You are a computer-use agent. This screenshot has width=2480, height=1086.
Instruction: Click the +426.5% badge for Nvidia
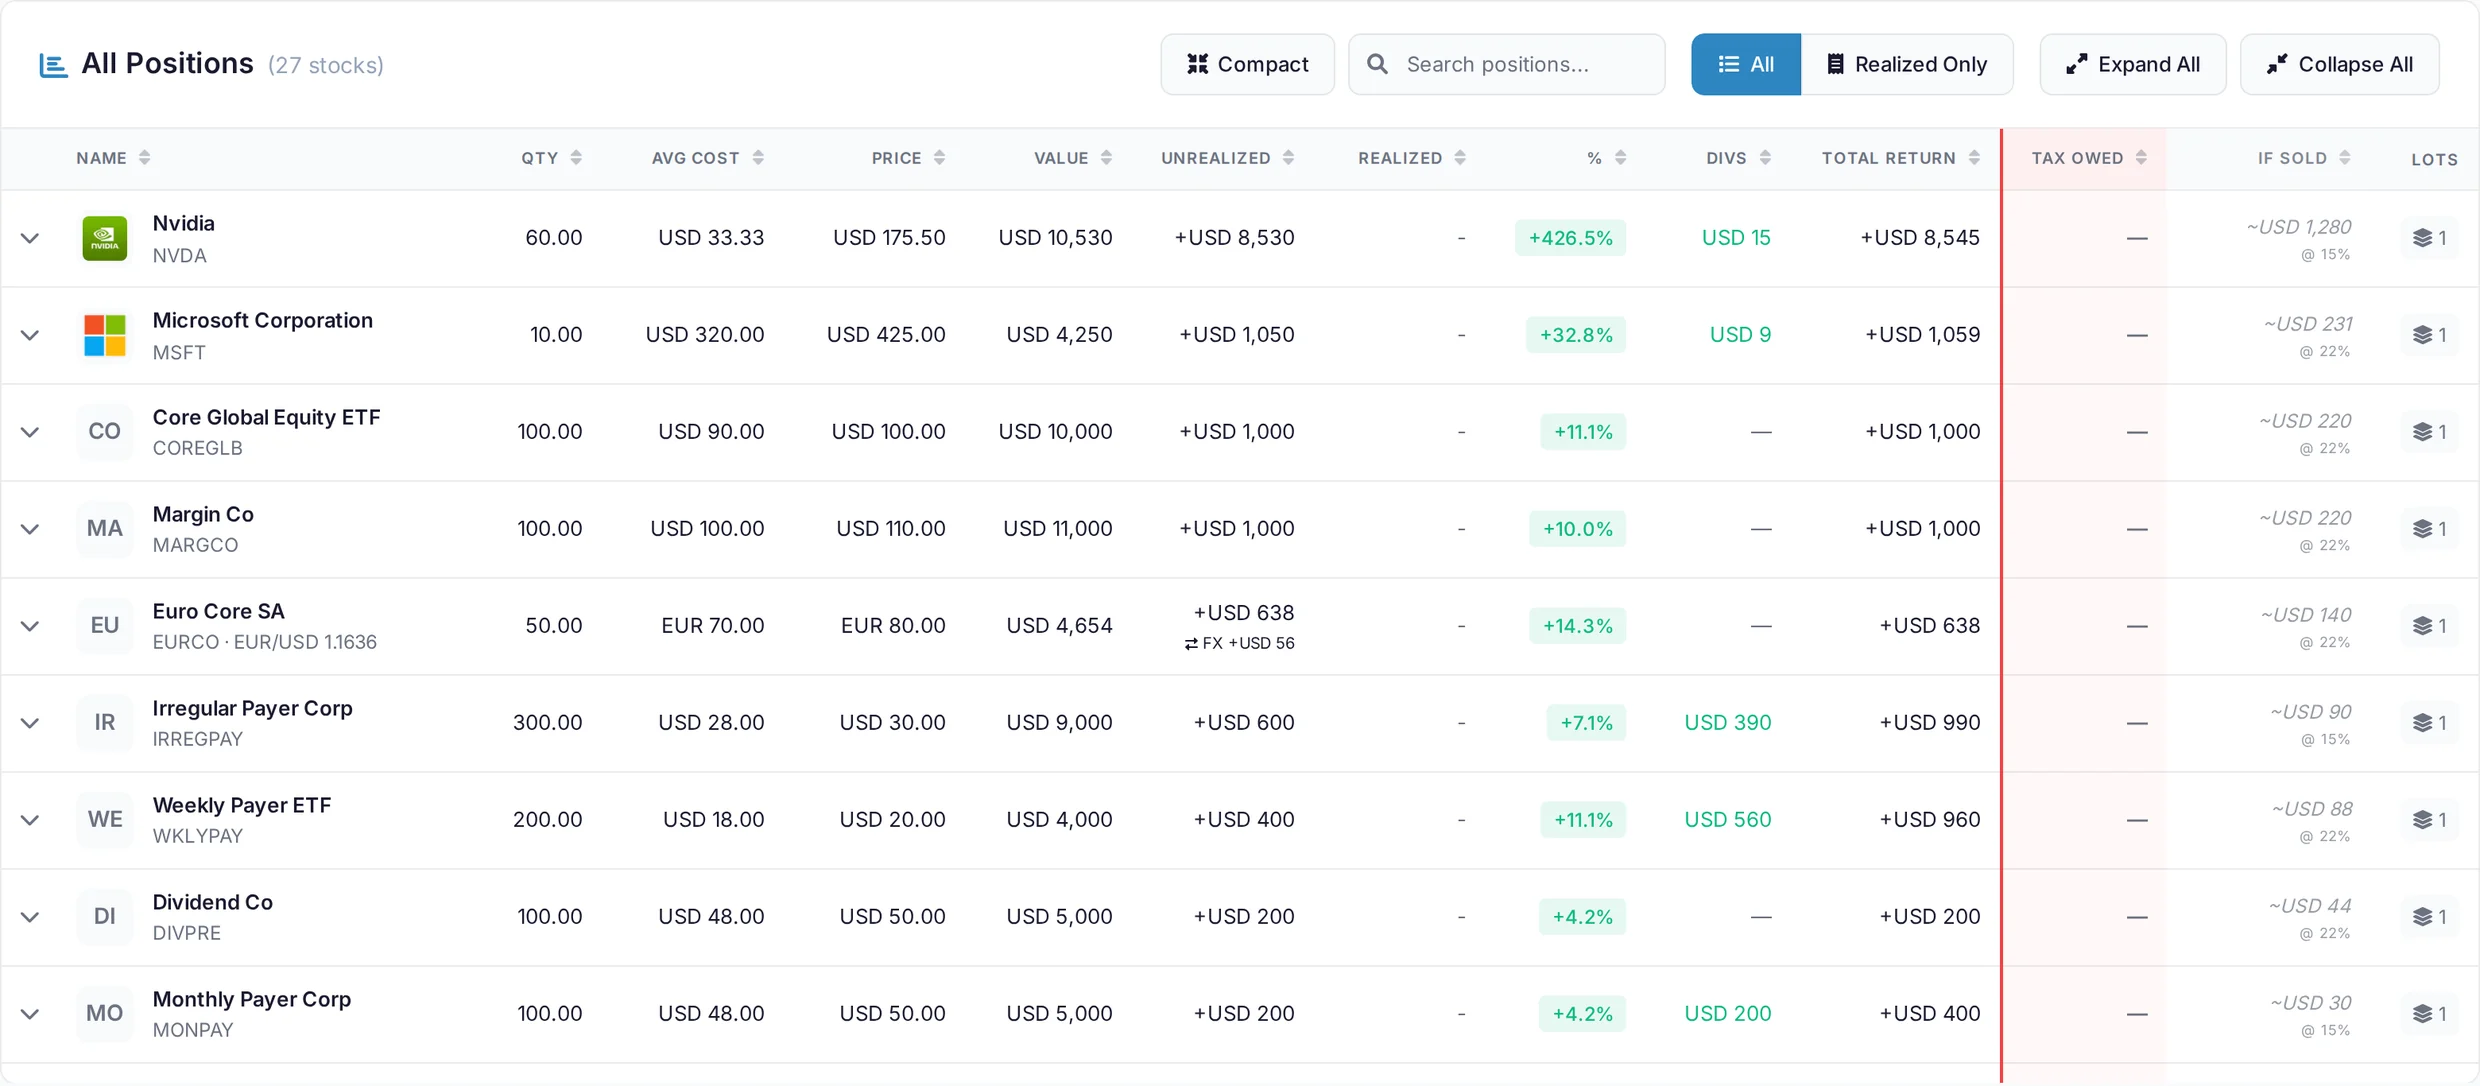pos(1570,238)
